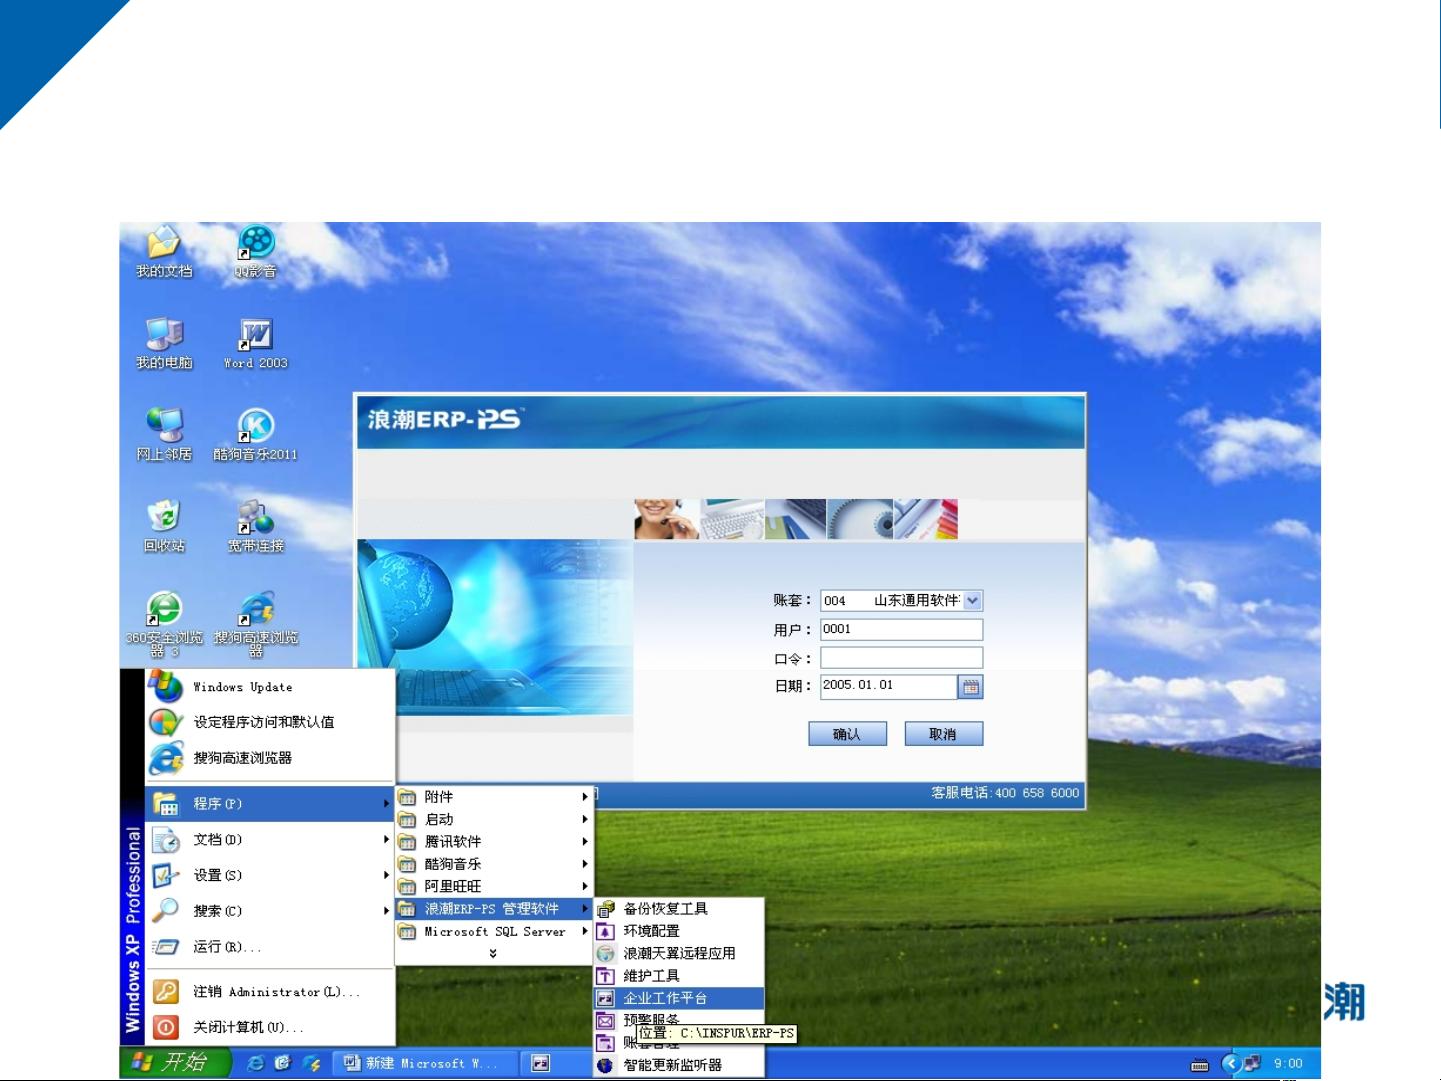This screenshot has width=1441, height=1081.
Task: Launch 备份恢复工具 from the ERP-PS submenu
Action: [679, 909]
